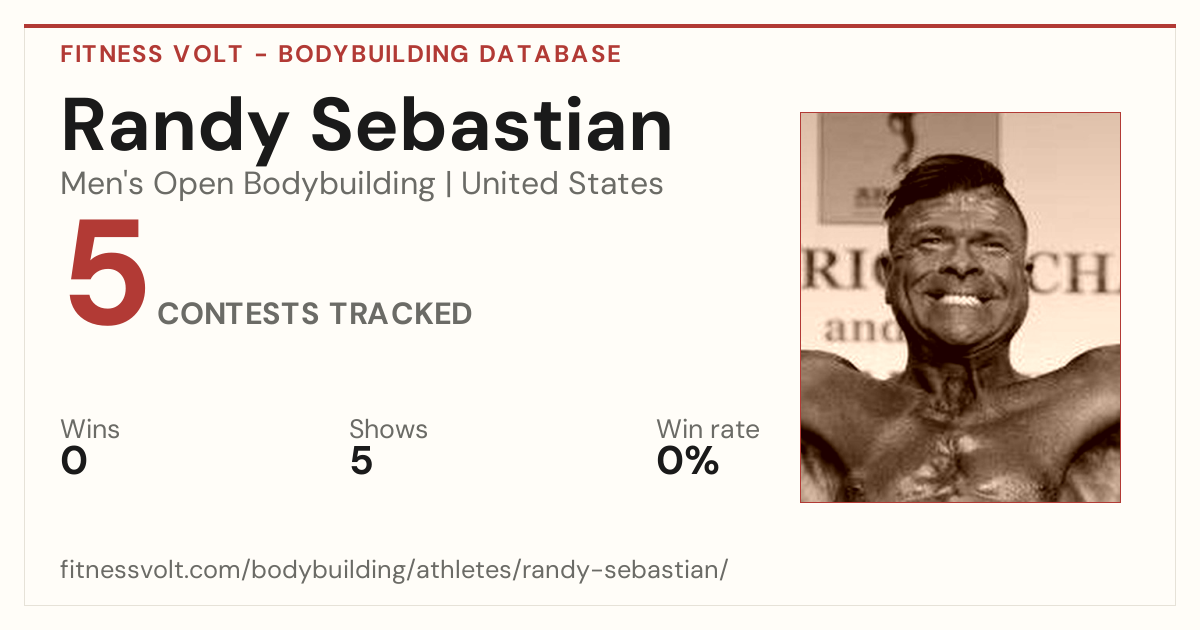Click the Shows value of 5
Screen dimensions: 1200x630
point(361,461)
